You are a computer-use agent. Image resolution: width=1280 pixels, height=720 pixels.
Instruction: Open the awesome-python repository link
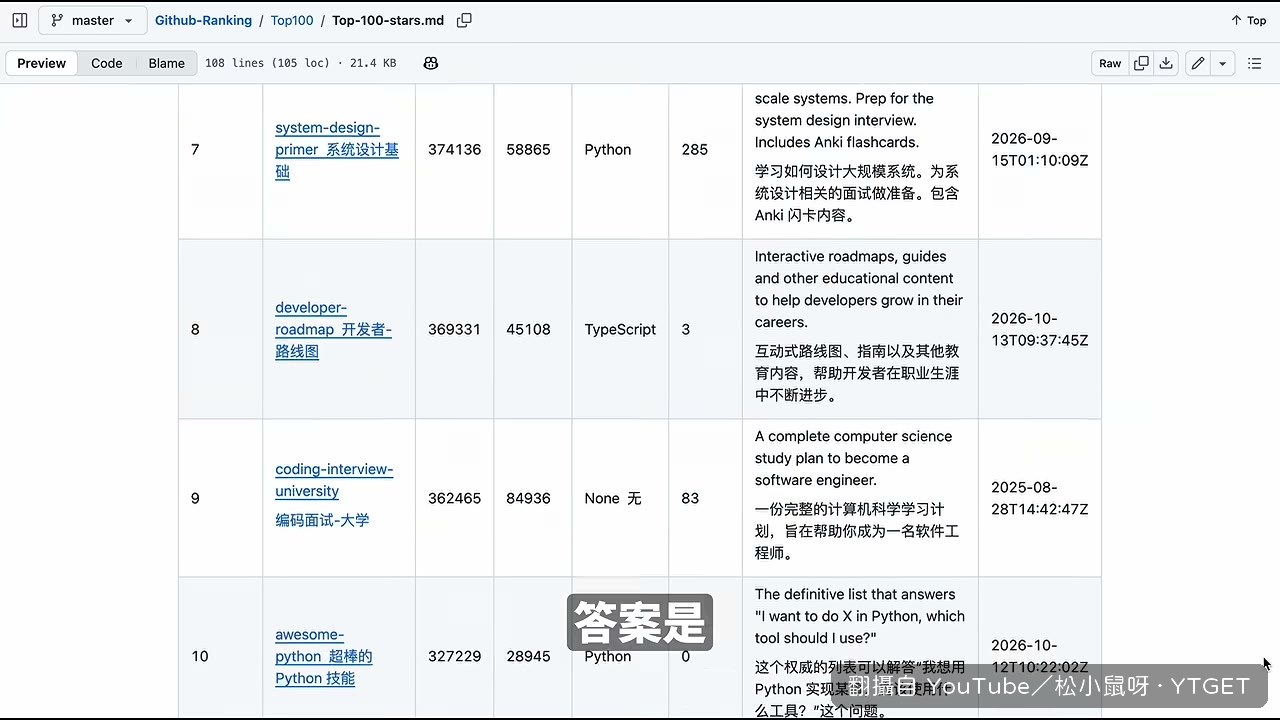click(324, 656)
